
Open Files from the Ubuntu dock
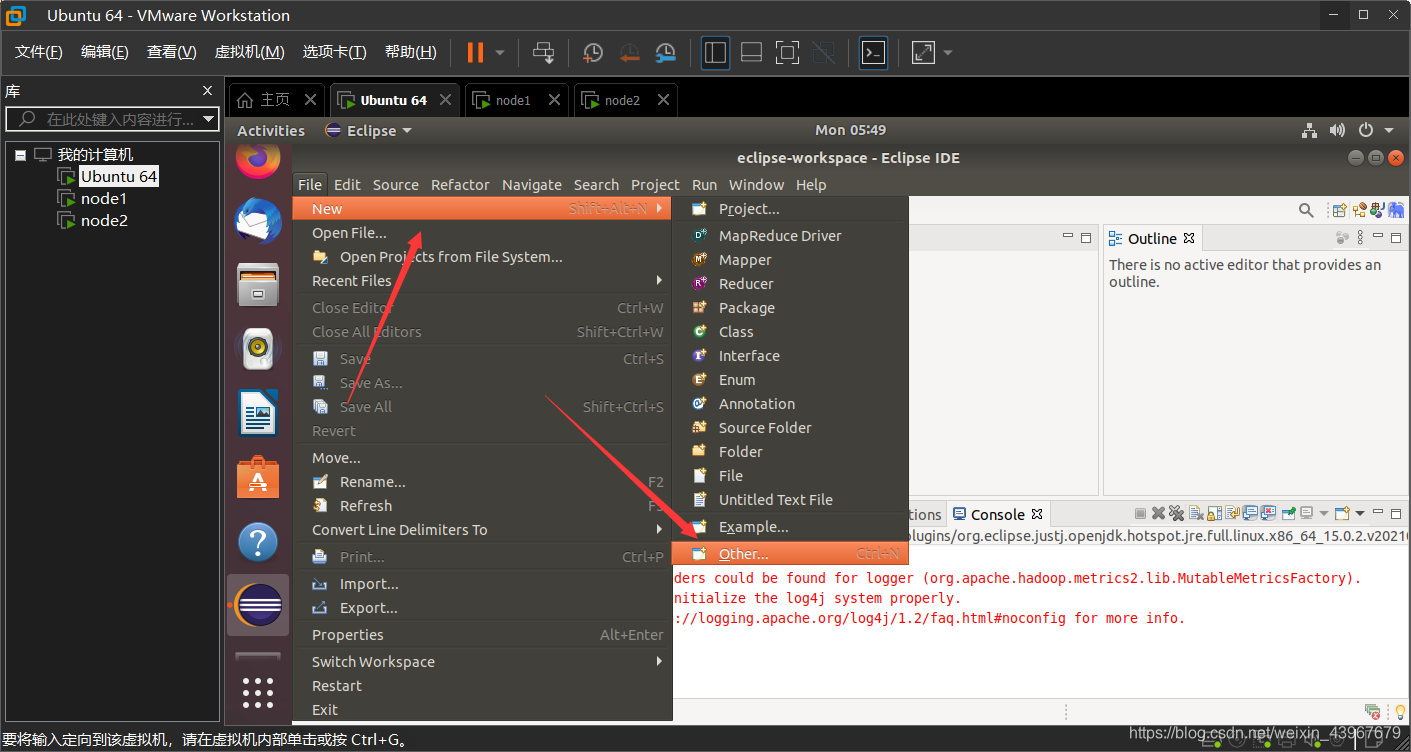pyautogui.click(x=258, y=284)
